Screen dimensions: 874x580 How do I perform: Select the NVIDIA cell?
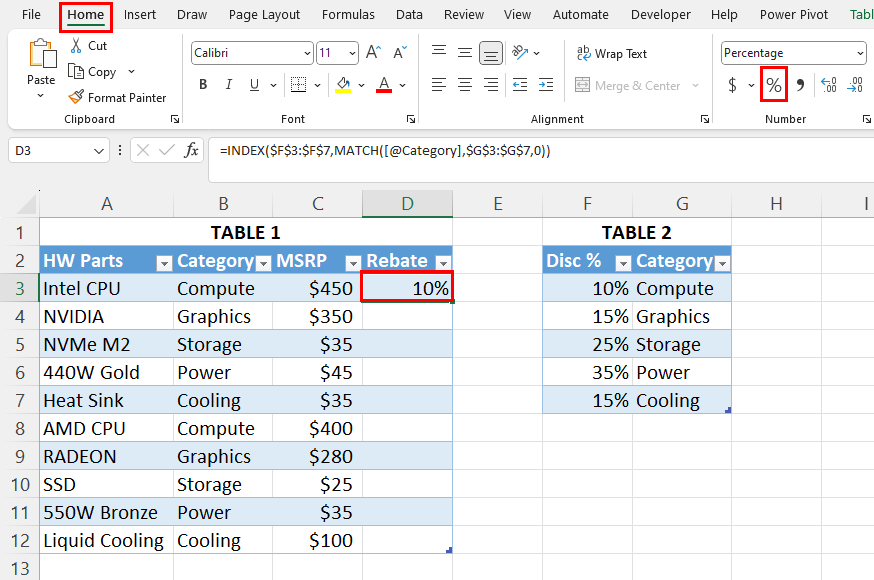pyautogui.click(x=106, y=316)
